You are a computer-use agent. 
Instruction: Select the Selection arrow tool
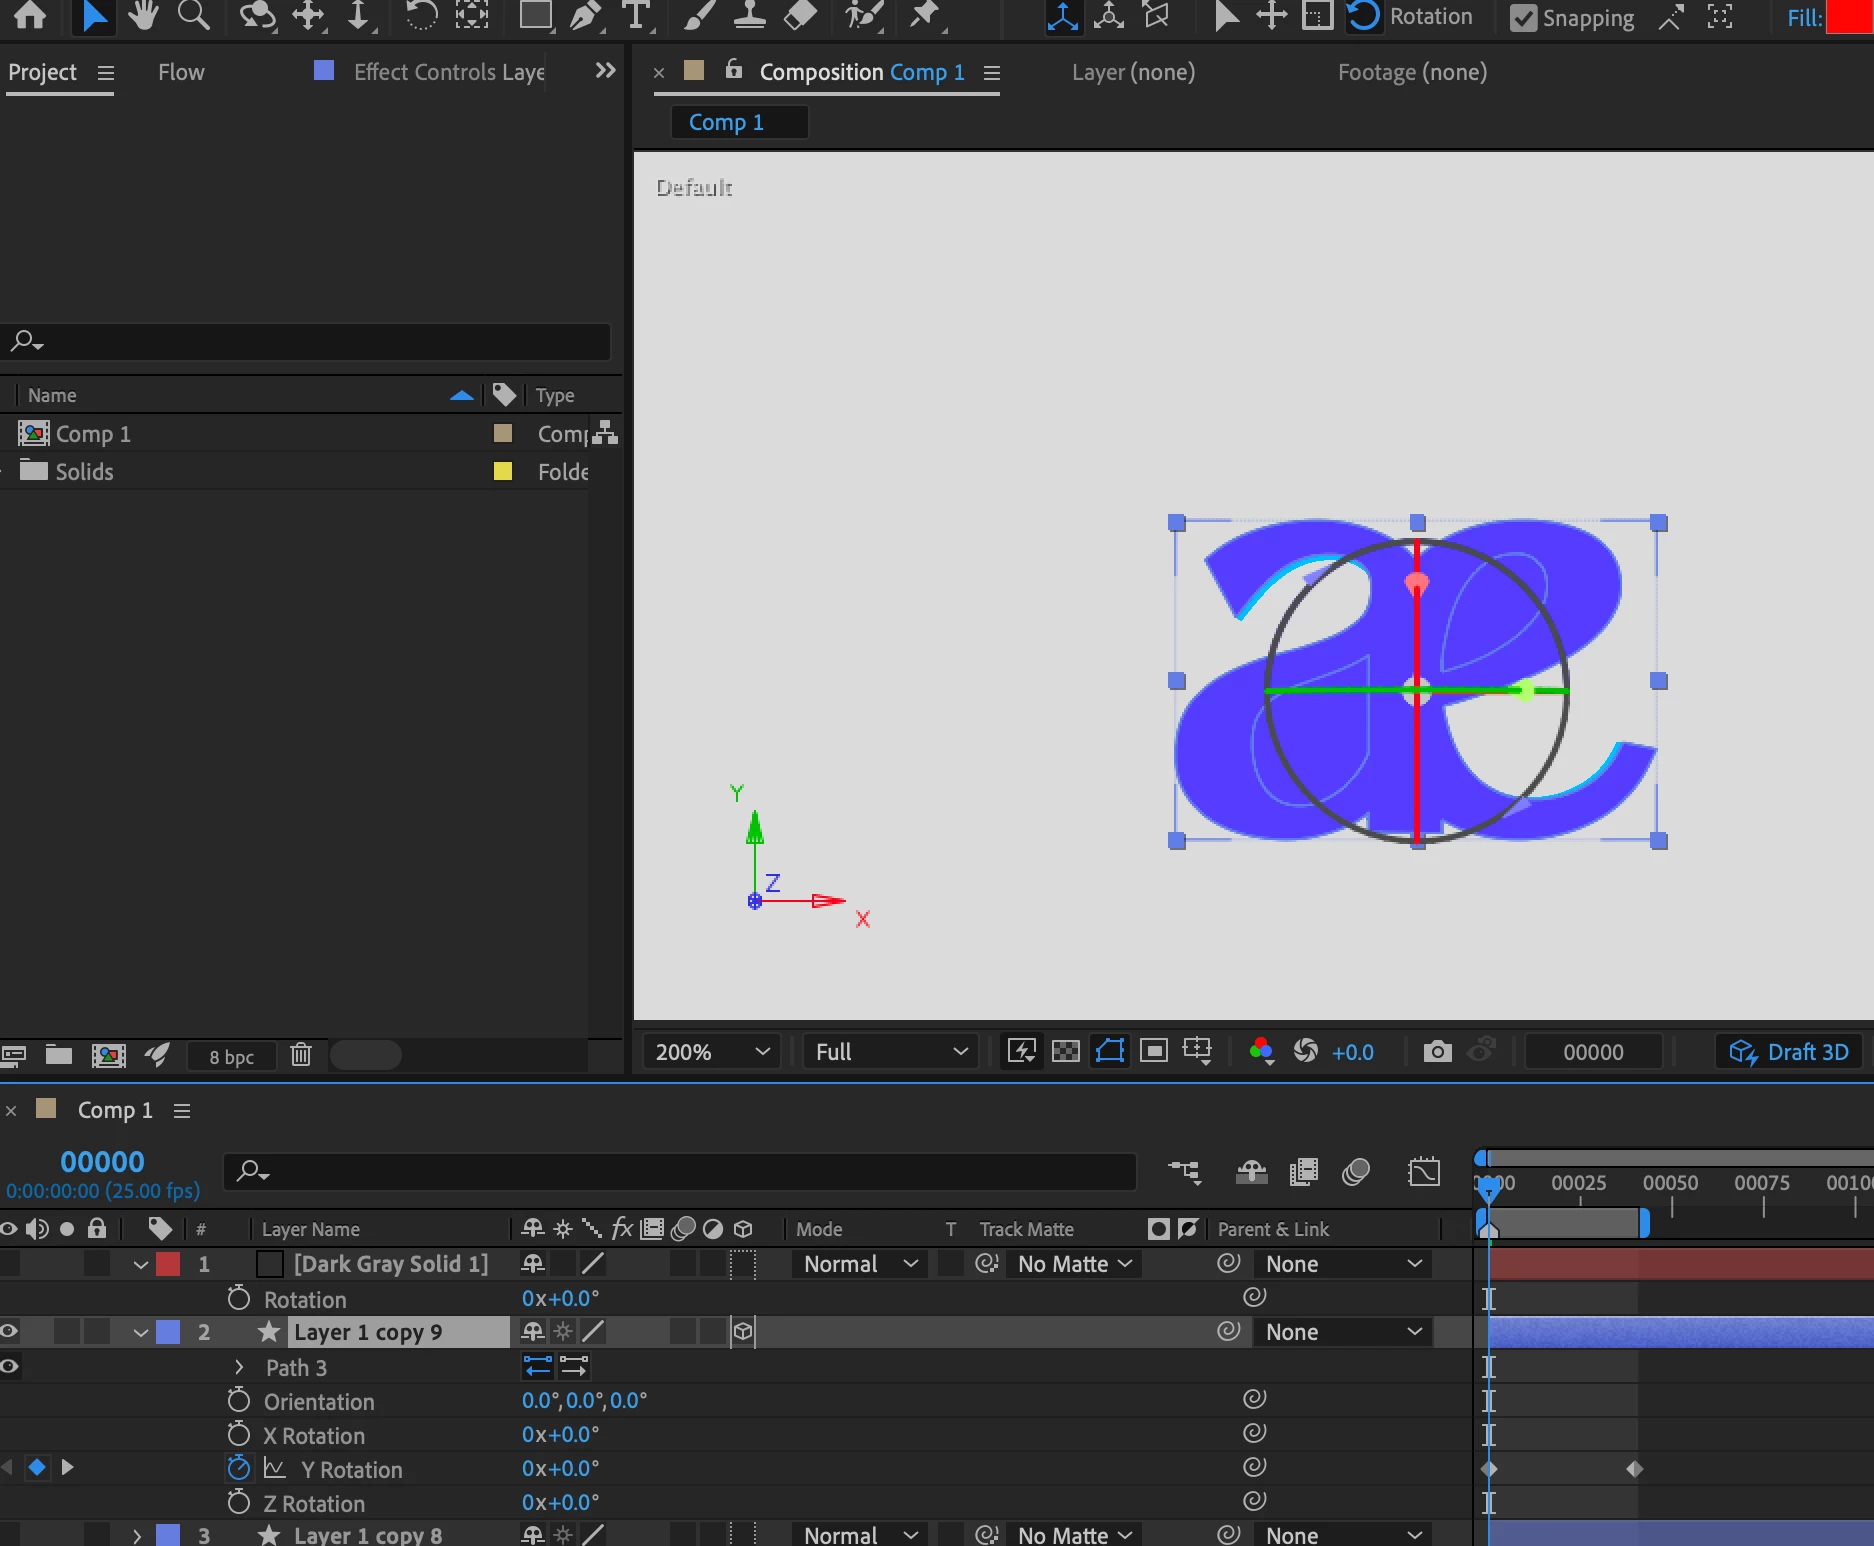[x=94, y=16]
